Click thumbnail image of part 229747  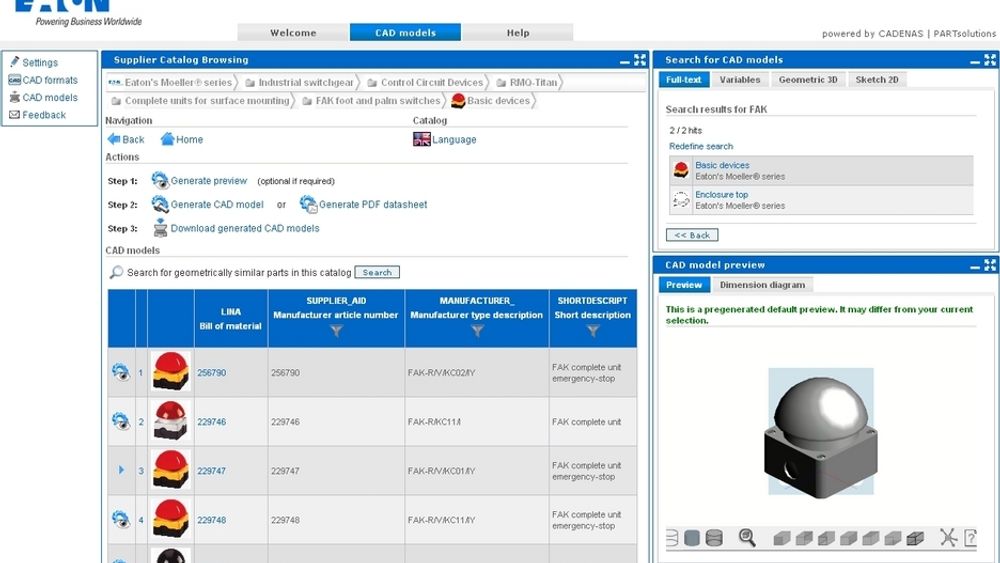coord(170,469)
